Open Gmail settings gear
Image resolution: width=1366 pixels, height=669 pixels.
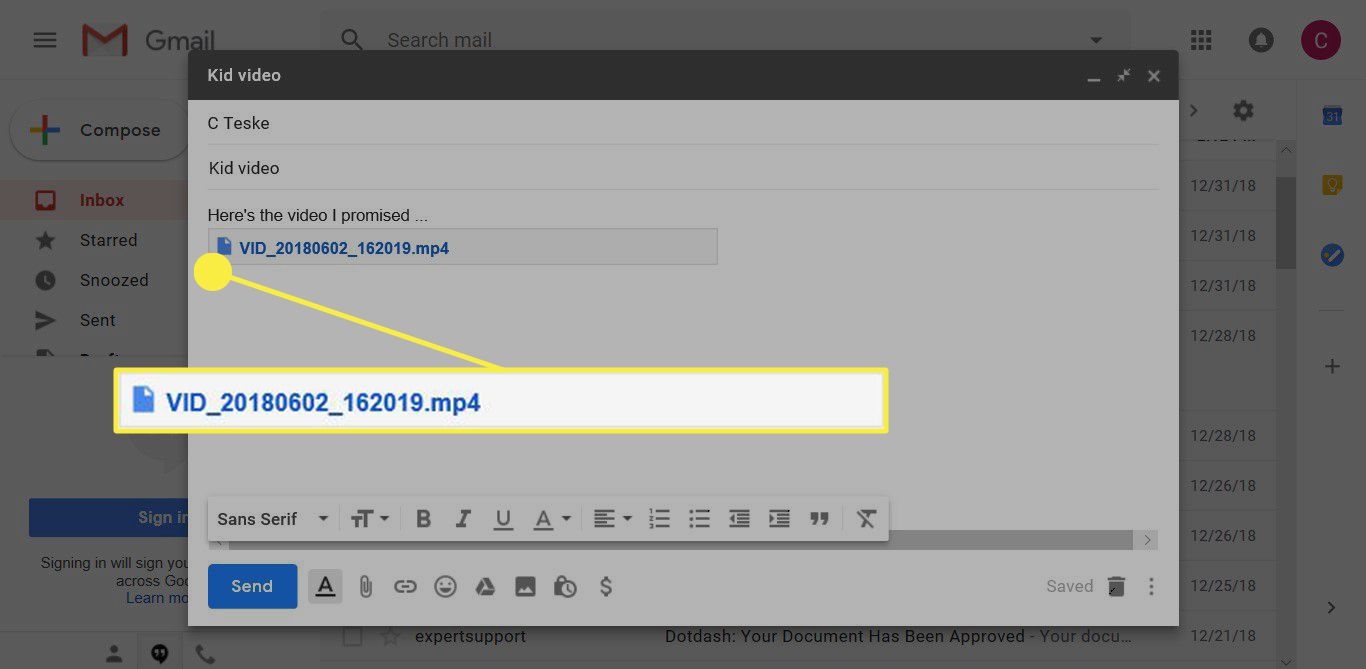pyautogui.click(x=1243, y=110)
